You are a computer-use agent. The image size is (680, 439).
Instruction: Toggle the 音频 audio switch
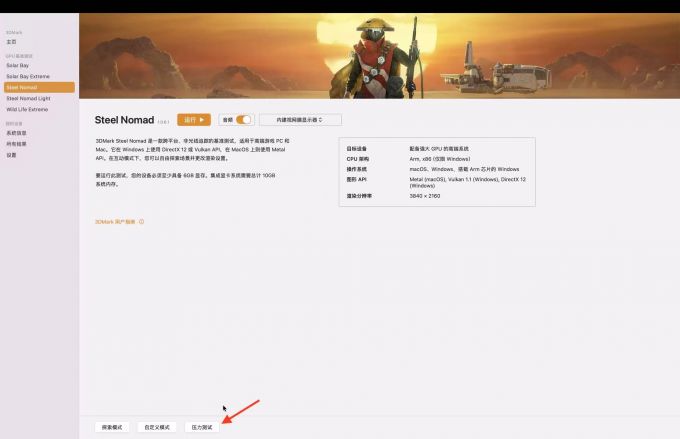(x=244, y=120)
